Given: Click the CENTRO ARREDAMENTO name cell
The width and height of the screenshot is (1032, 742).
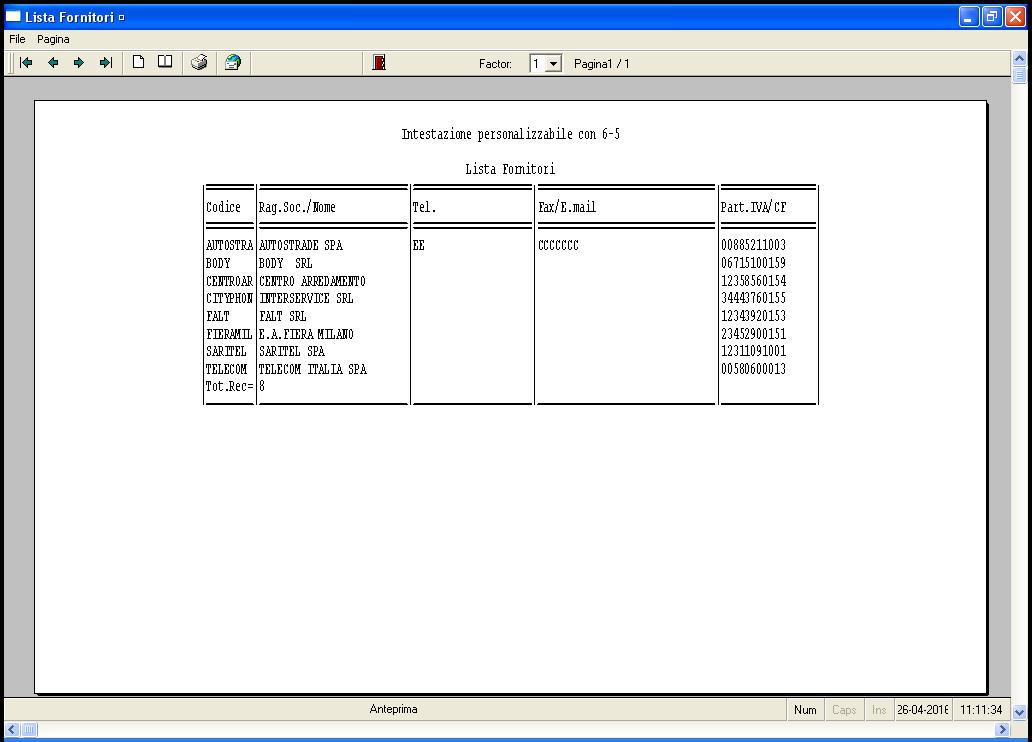Looking at the screenshot, I should click(x=312, y=280).
